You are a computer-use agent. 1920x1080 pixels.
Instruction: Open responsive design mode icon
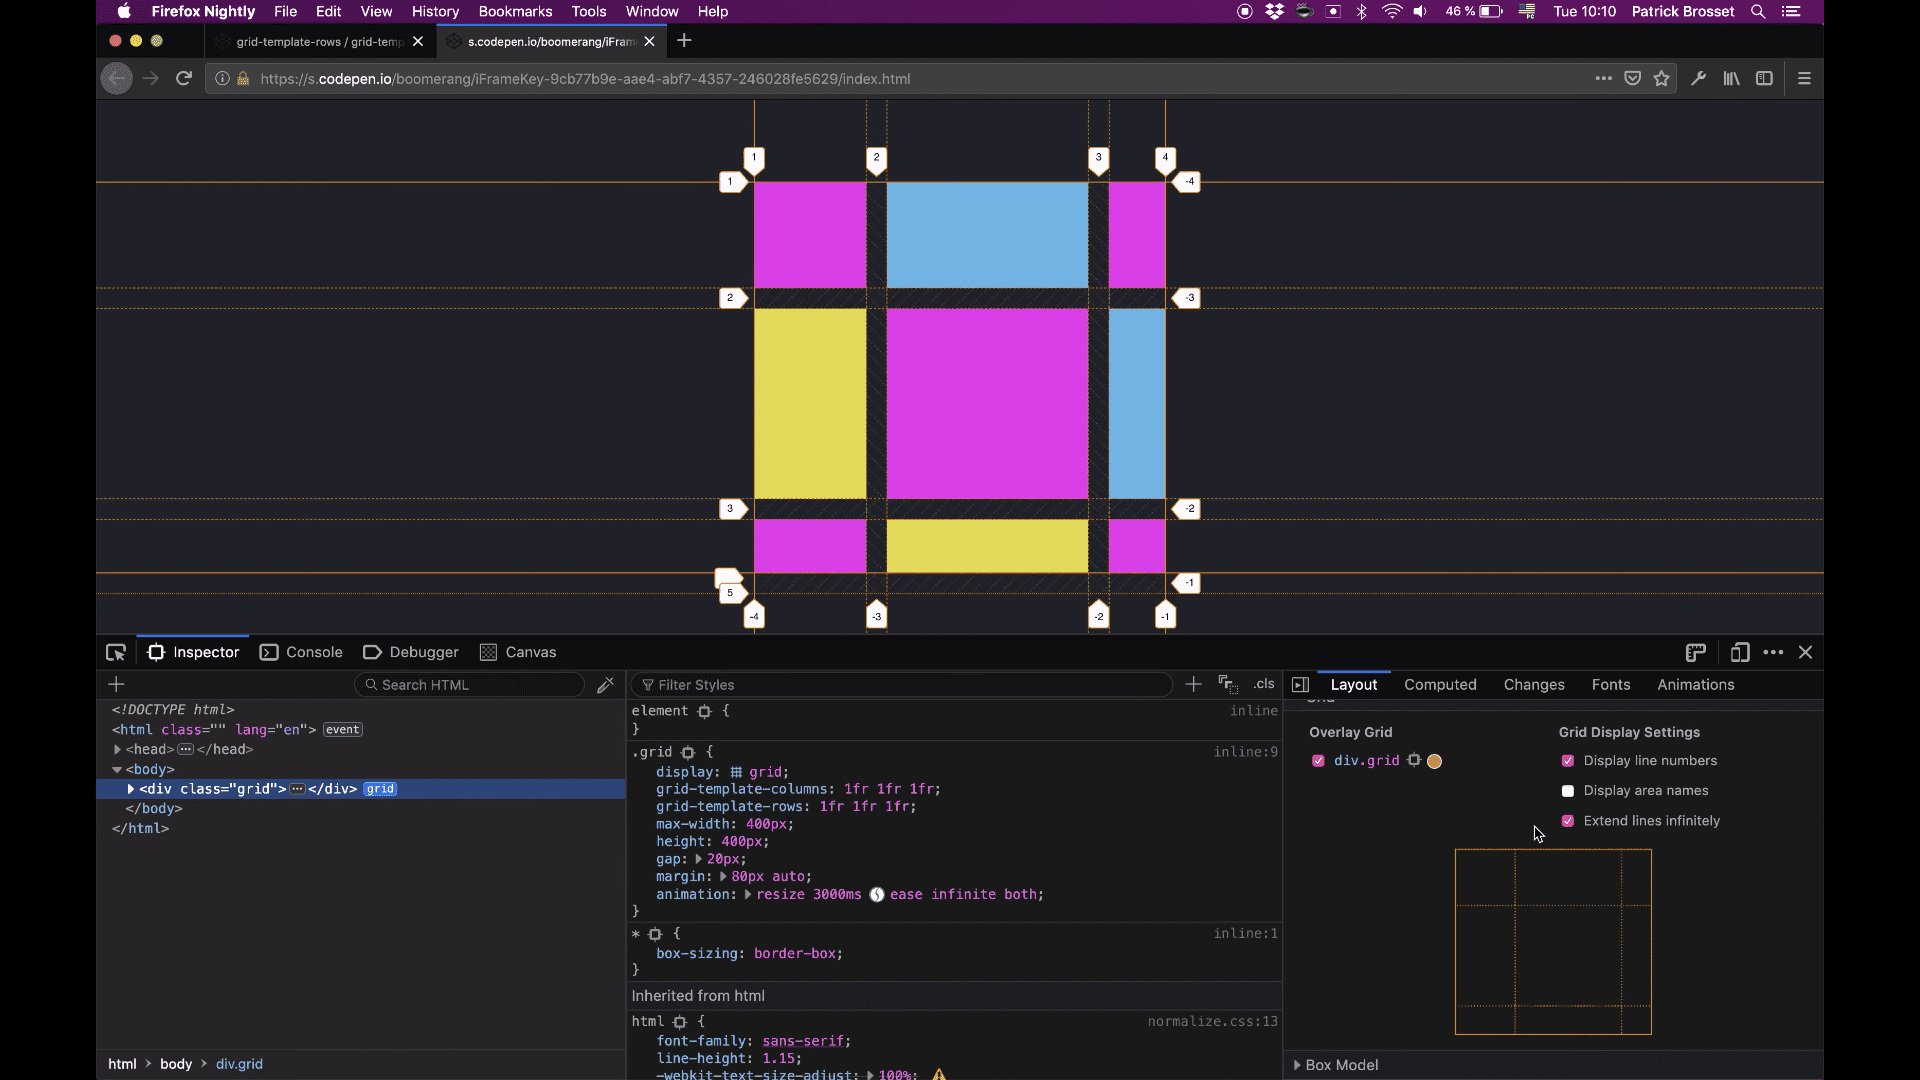pos(1740,653)
